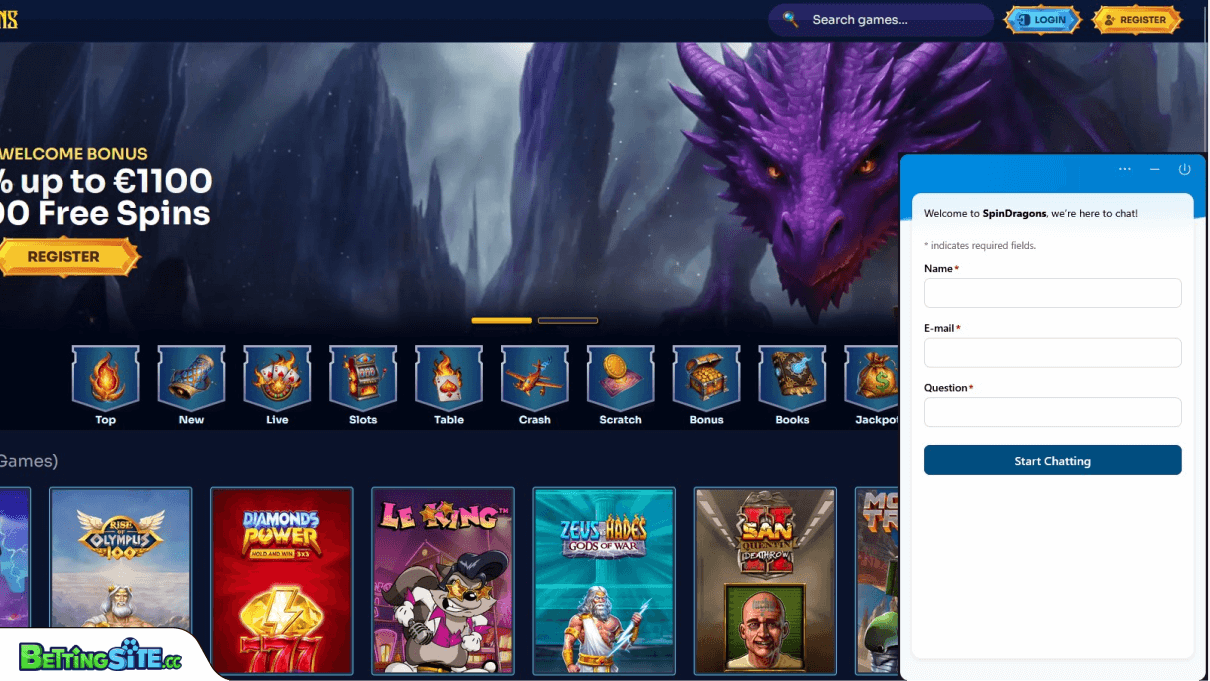The width and height of the screenshot is (1210, 681).
Task: Select the Scratch games category icon
Action: pos(620,378)
